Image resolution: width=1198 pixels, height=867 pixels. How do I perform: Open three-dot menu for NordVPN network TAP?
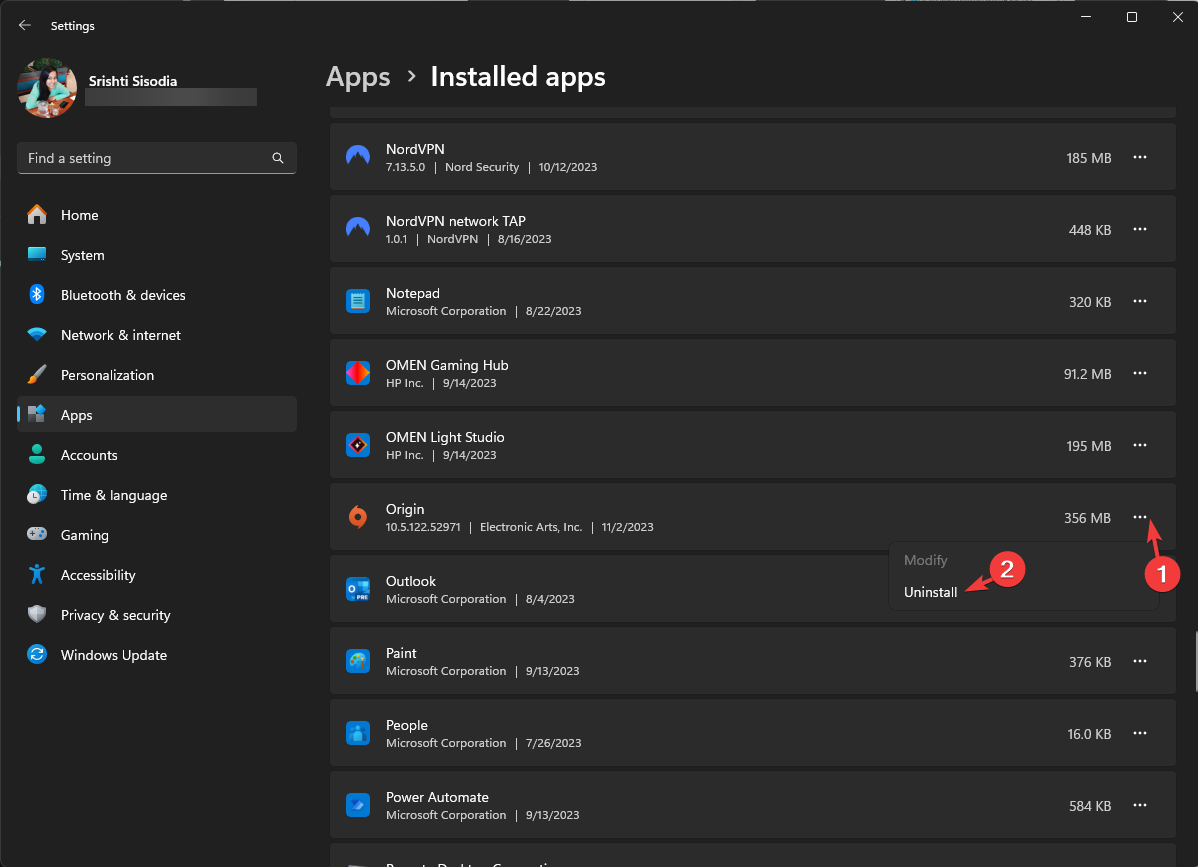click(x=1139, y=229)
